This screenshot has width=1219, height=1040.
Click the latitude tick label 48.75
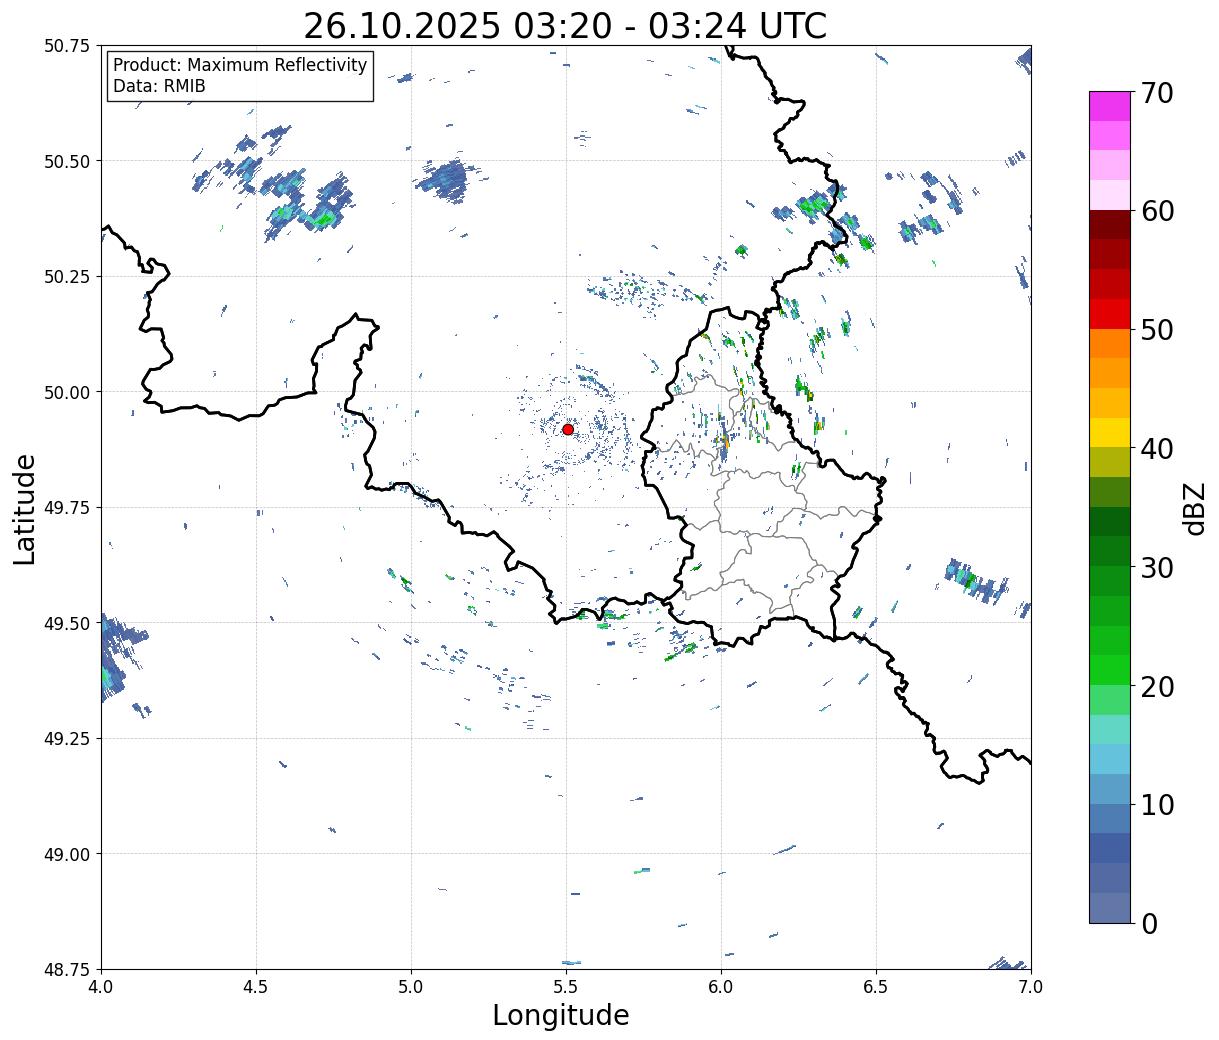pyautogui.click(x=67, y=969)
